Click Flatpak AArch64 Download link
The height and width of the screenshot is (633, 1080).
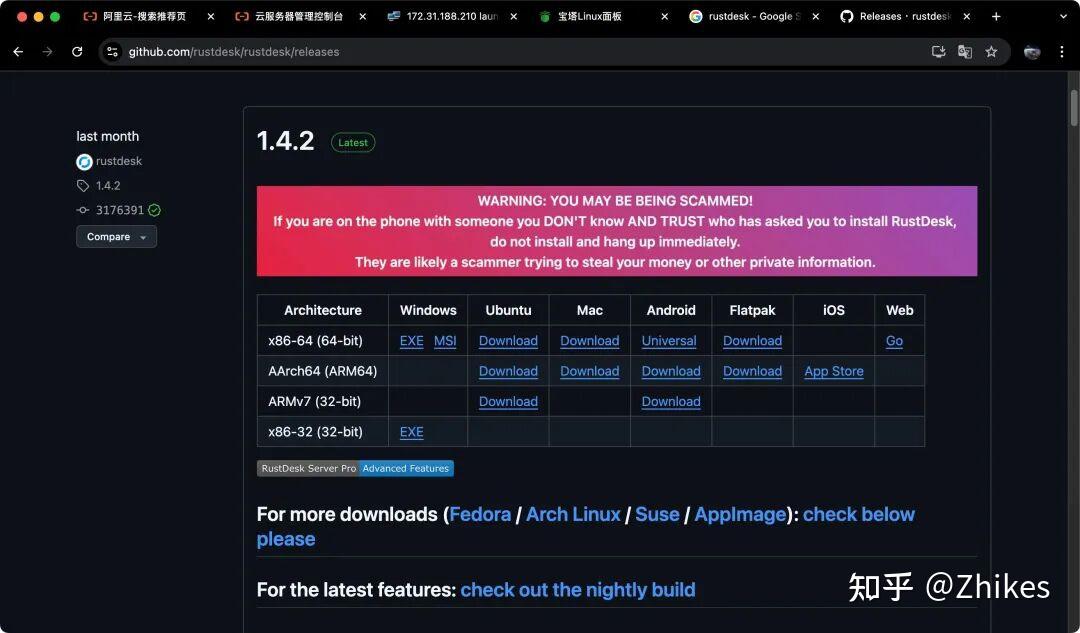click(x=752, y=371)
